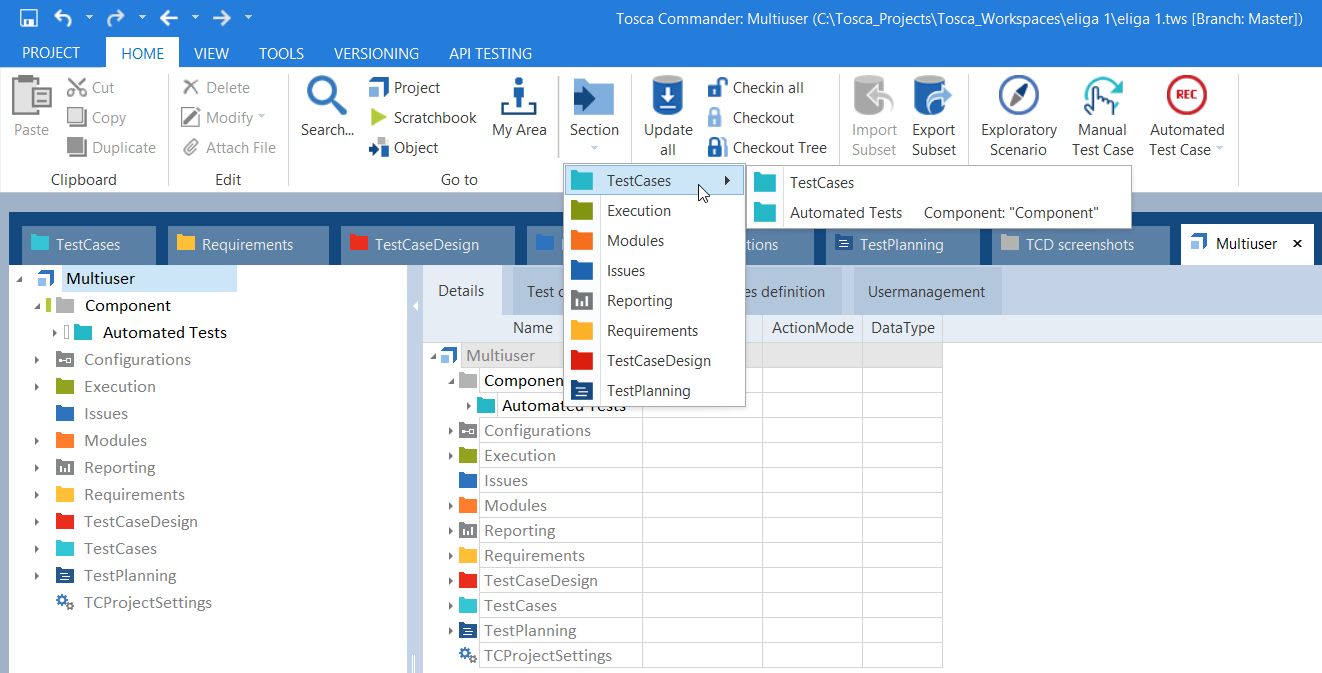Expand the Execution node in left tree
Screen dimensions: 1322x673
(x=37, y=387)
